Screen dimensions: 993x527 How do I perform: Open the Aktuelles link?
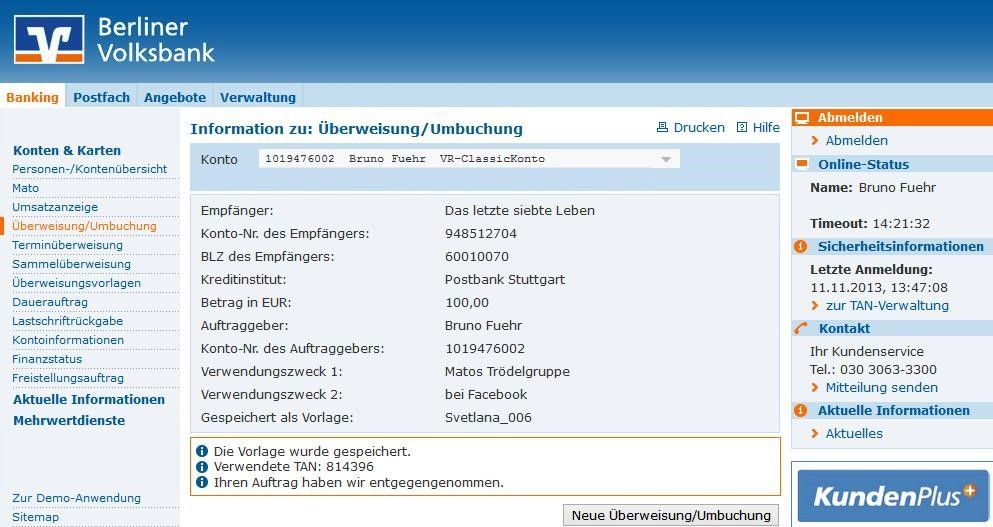[x=854, y=434]
